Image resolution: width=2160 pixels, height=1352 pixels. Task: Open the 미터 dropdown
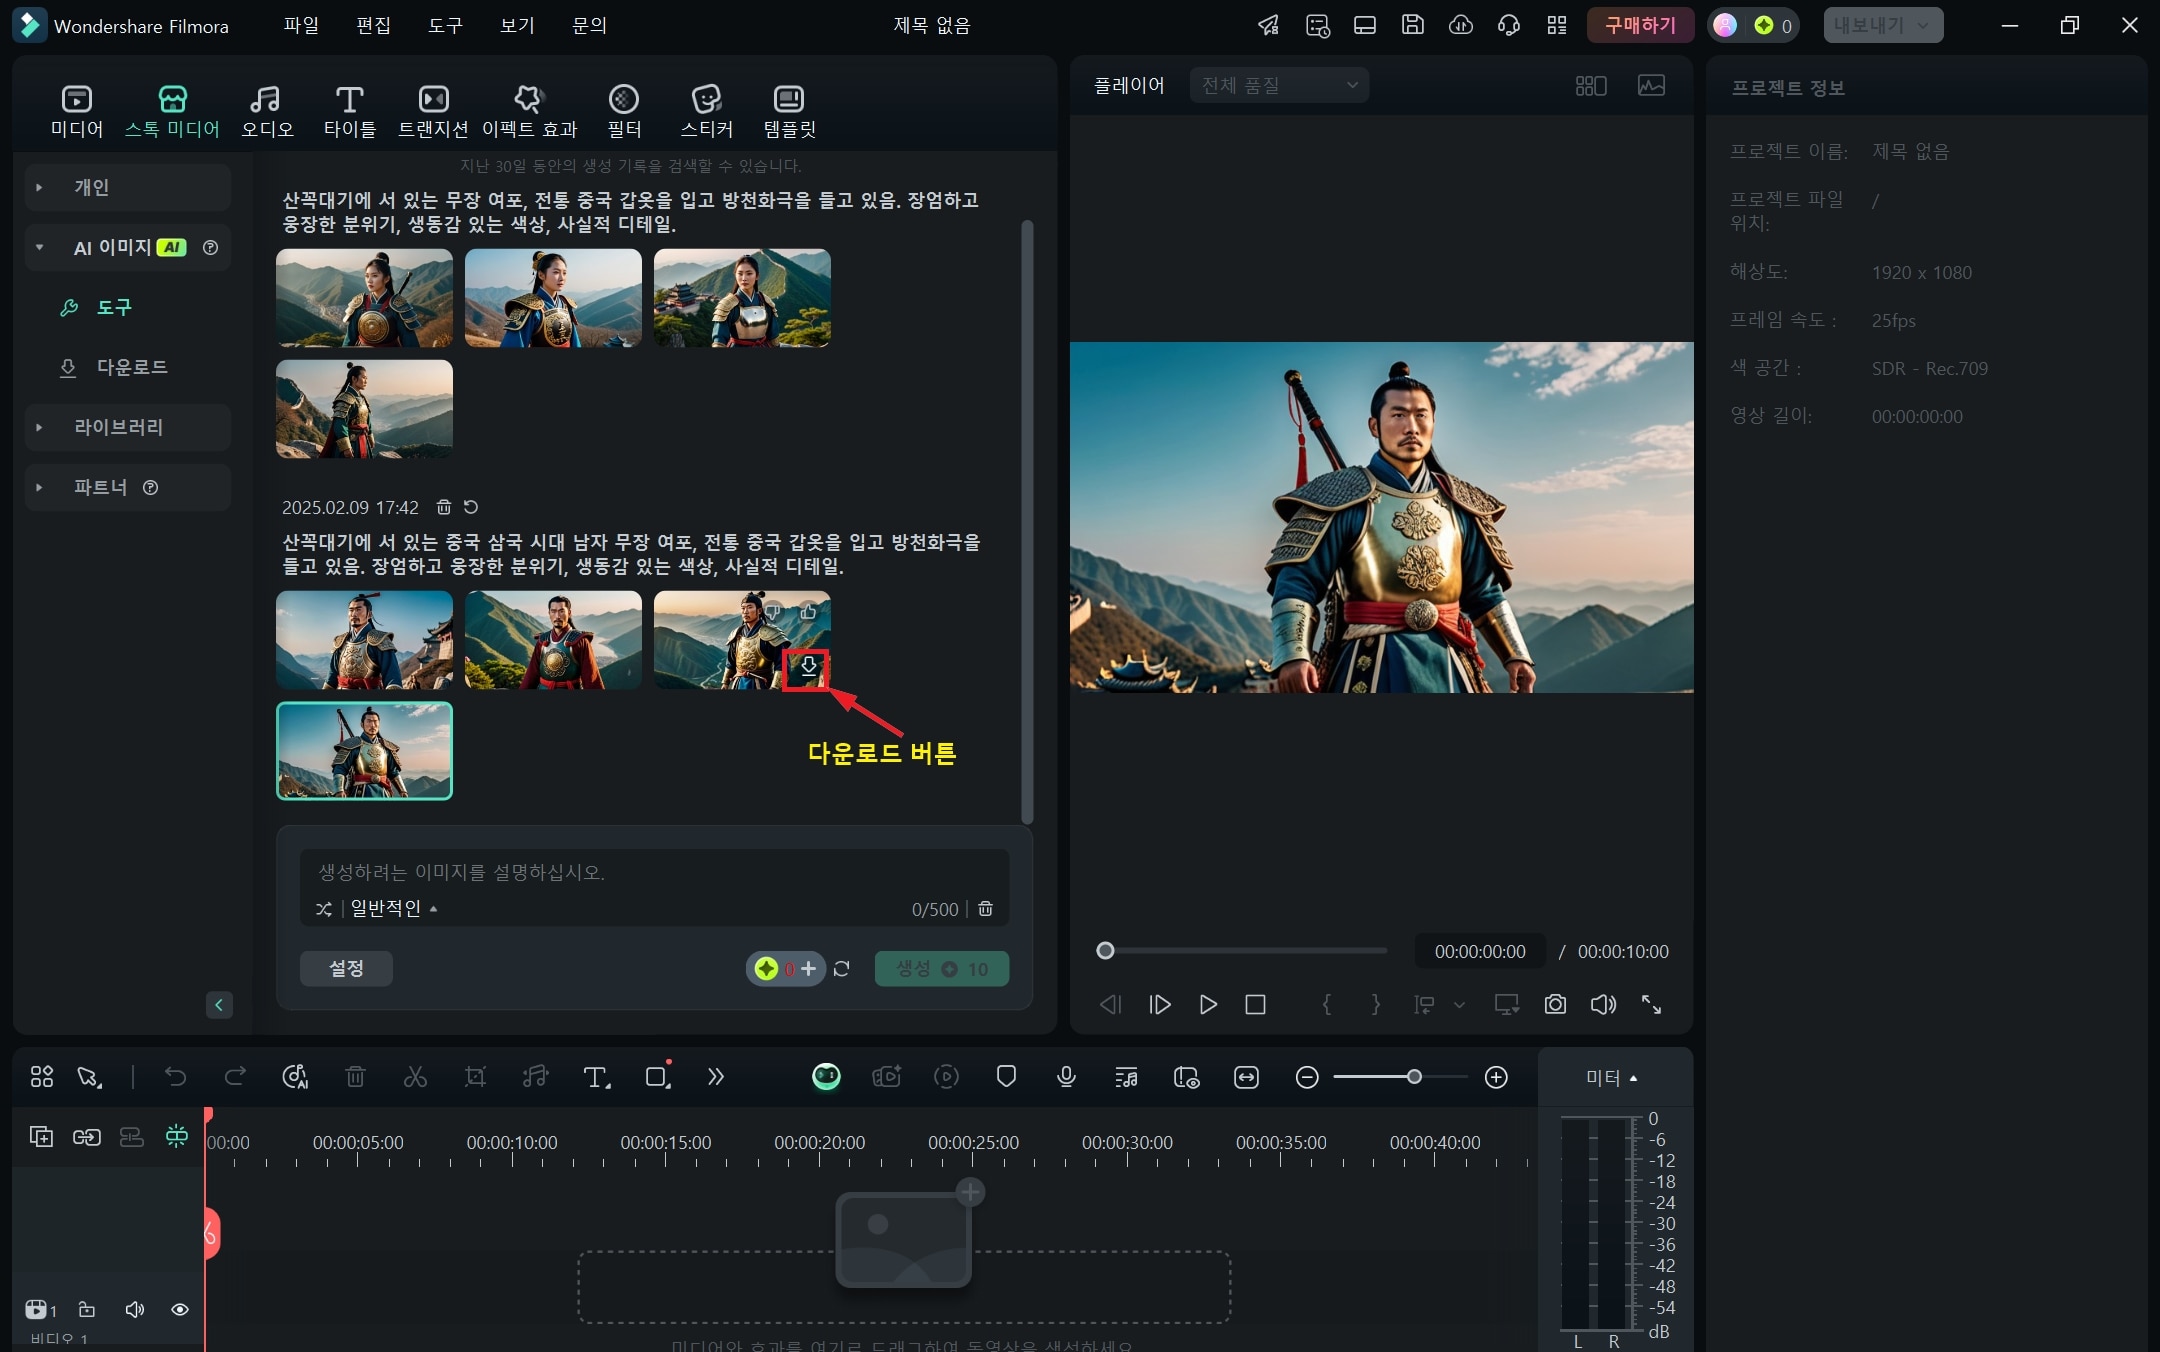click(1611, 1078)
